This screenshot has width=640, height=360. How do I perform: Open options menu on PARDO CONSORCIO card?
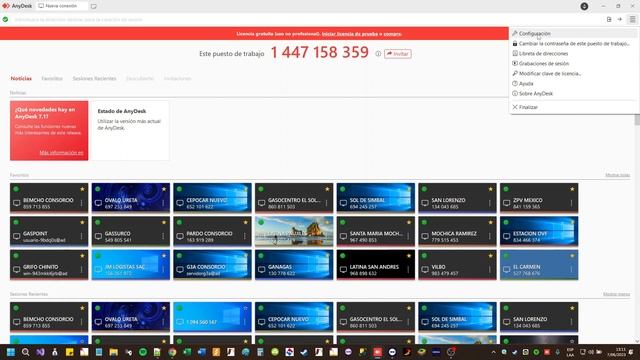pyautogui.click(x=245, y=236)
